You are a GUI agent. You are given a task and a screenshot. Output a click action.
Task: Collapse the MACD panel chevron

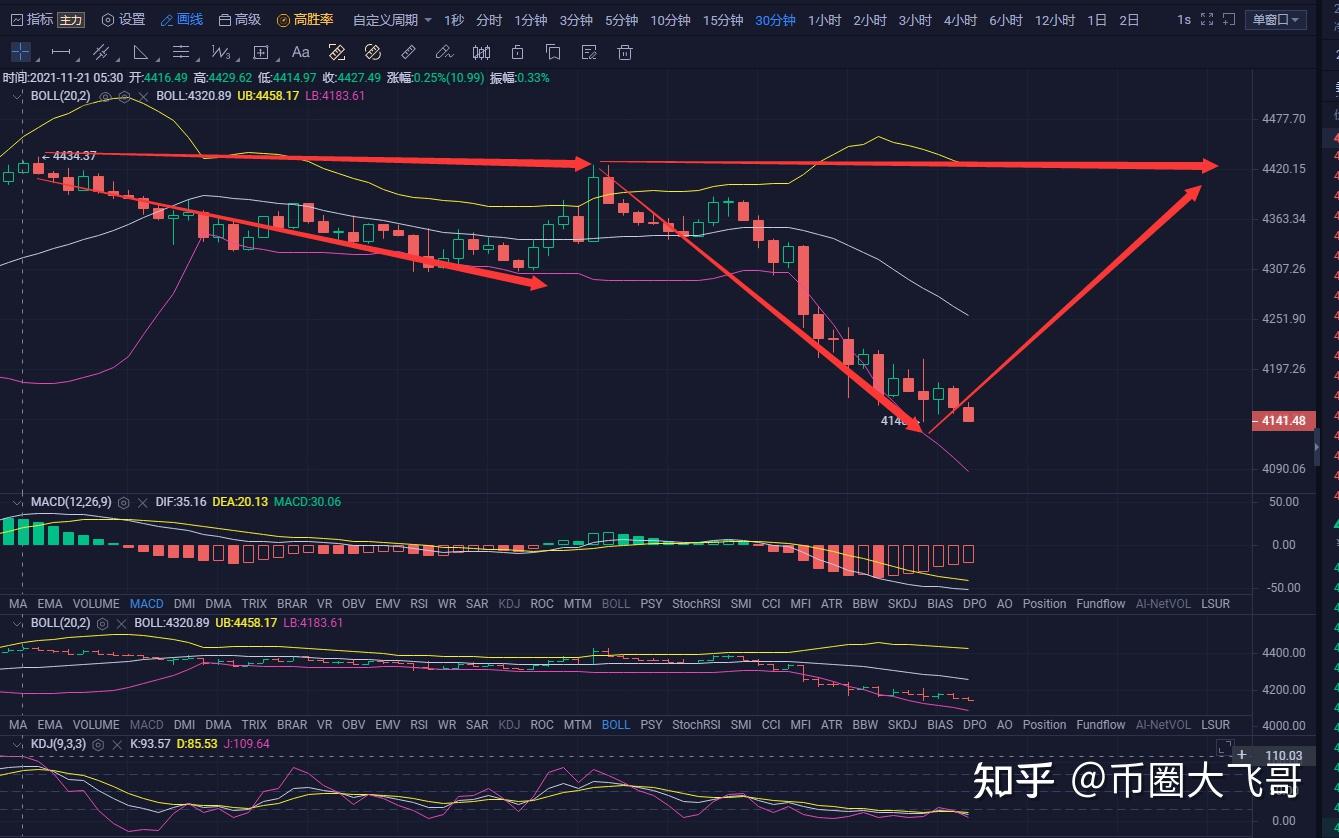click(17, 502)
